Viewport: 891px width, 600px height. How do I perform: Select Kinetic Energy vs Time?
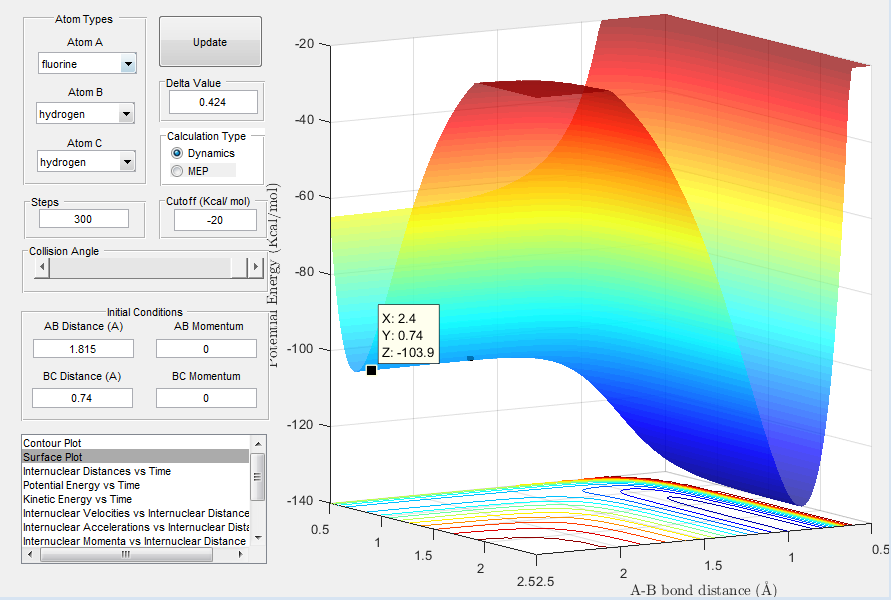(x=136, y=499)
